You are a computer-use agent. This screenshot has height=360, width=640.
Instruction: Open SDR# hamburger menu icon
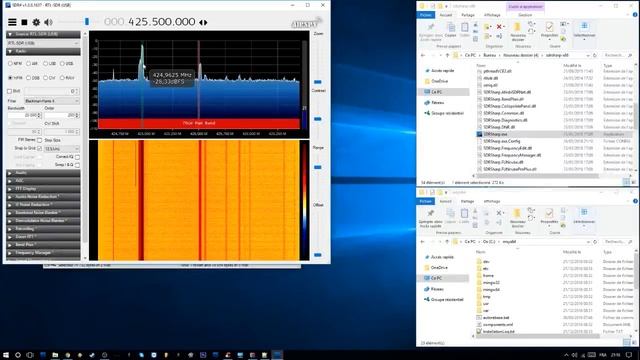point(12,22)
